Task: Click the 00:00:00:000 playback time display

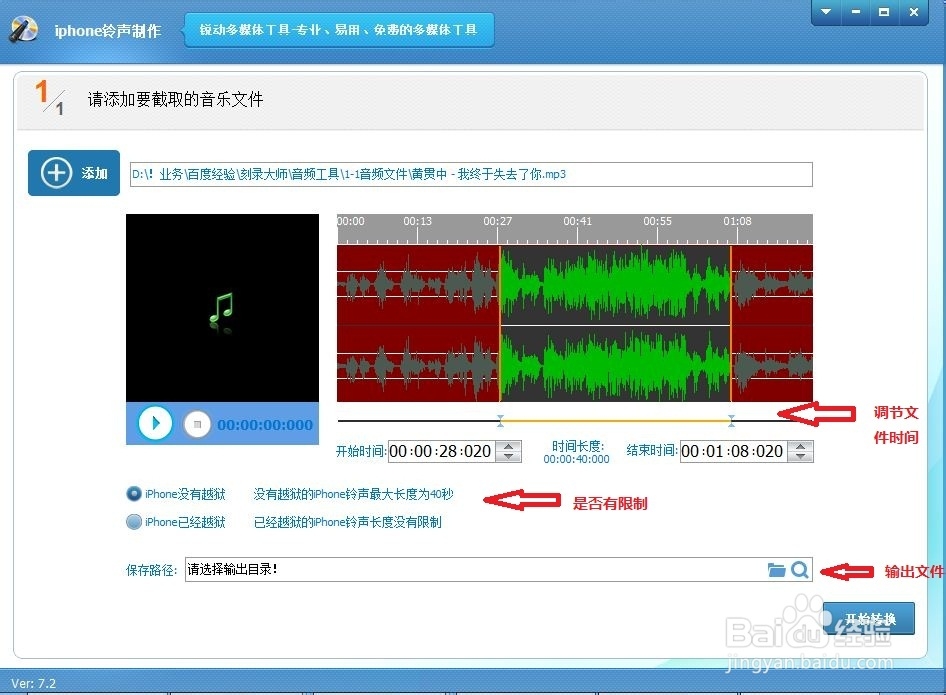Action: coord(265,425)
